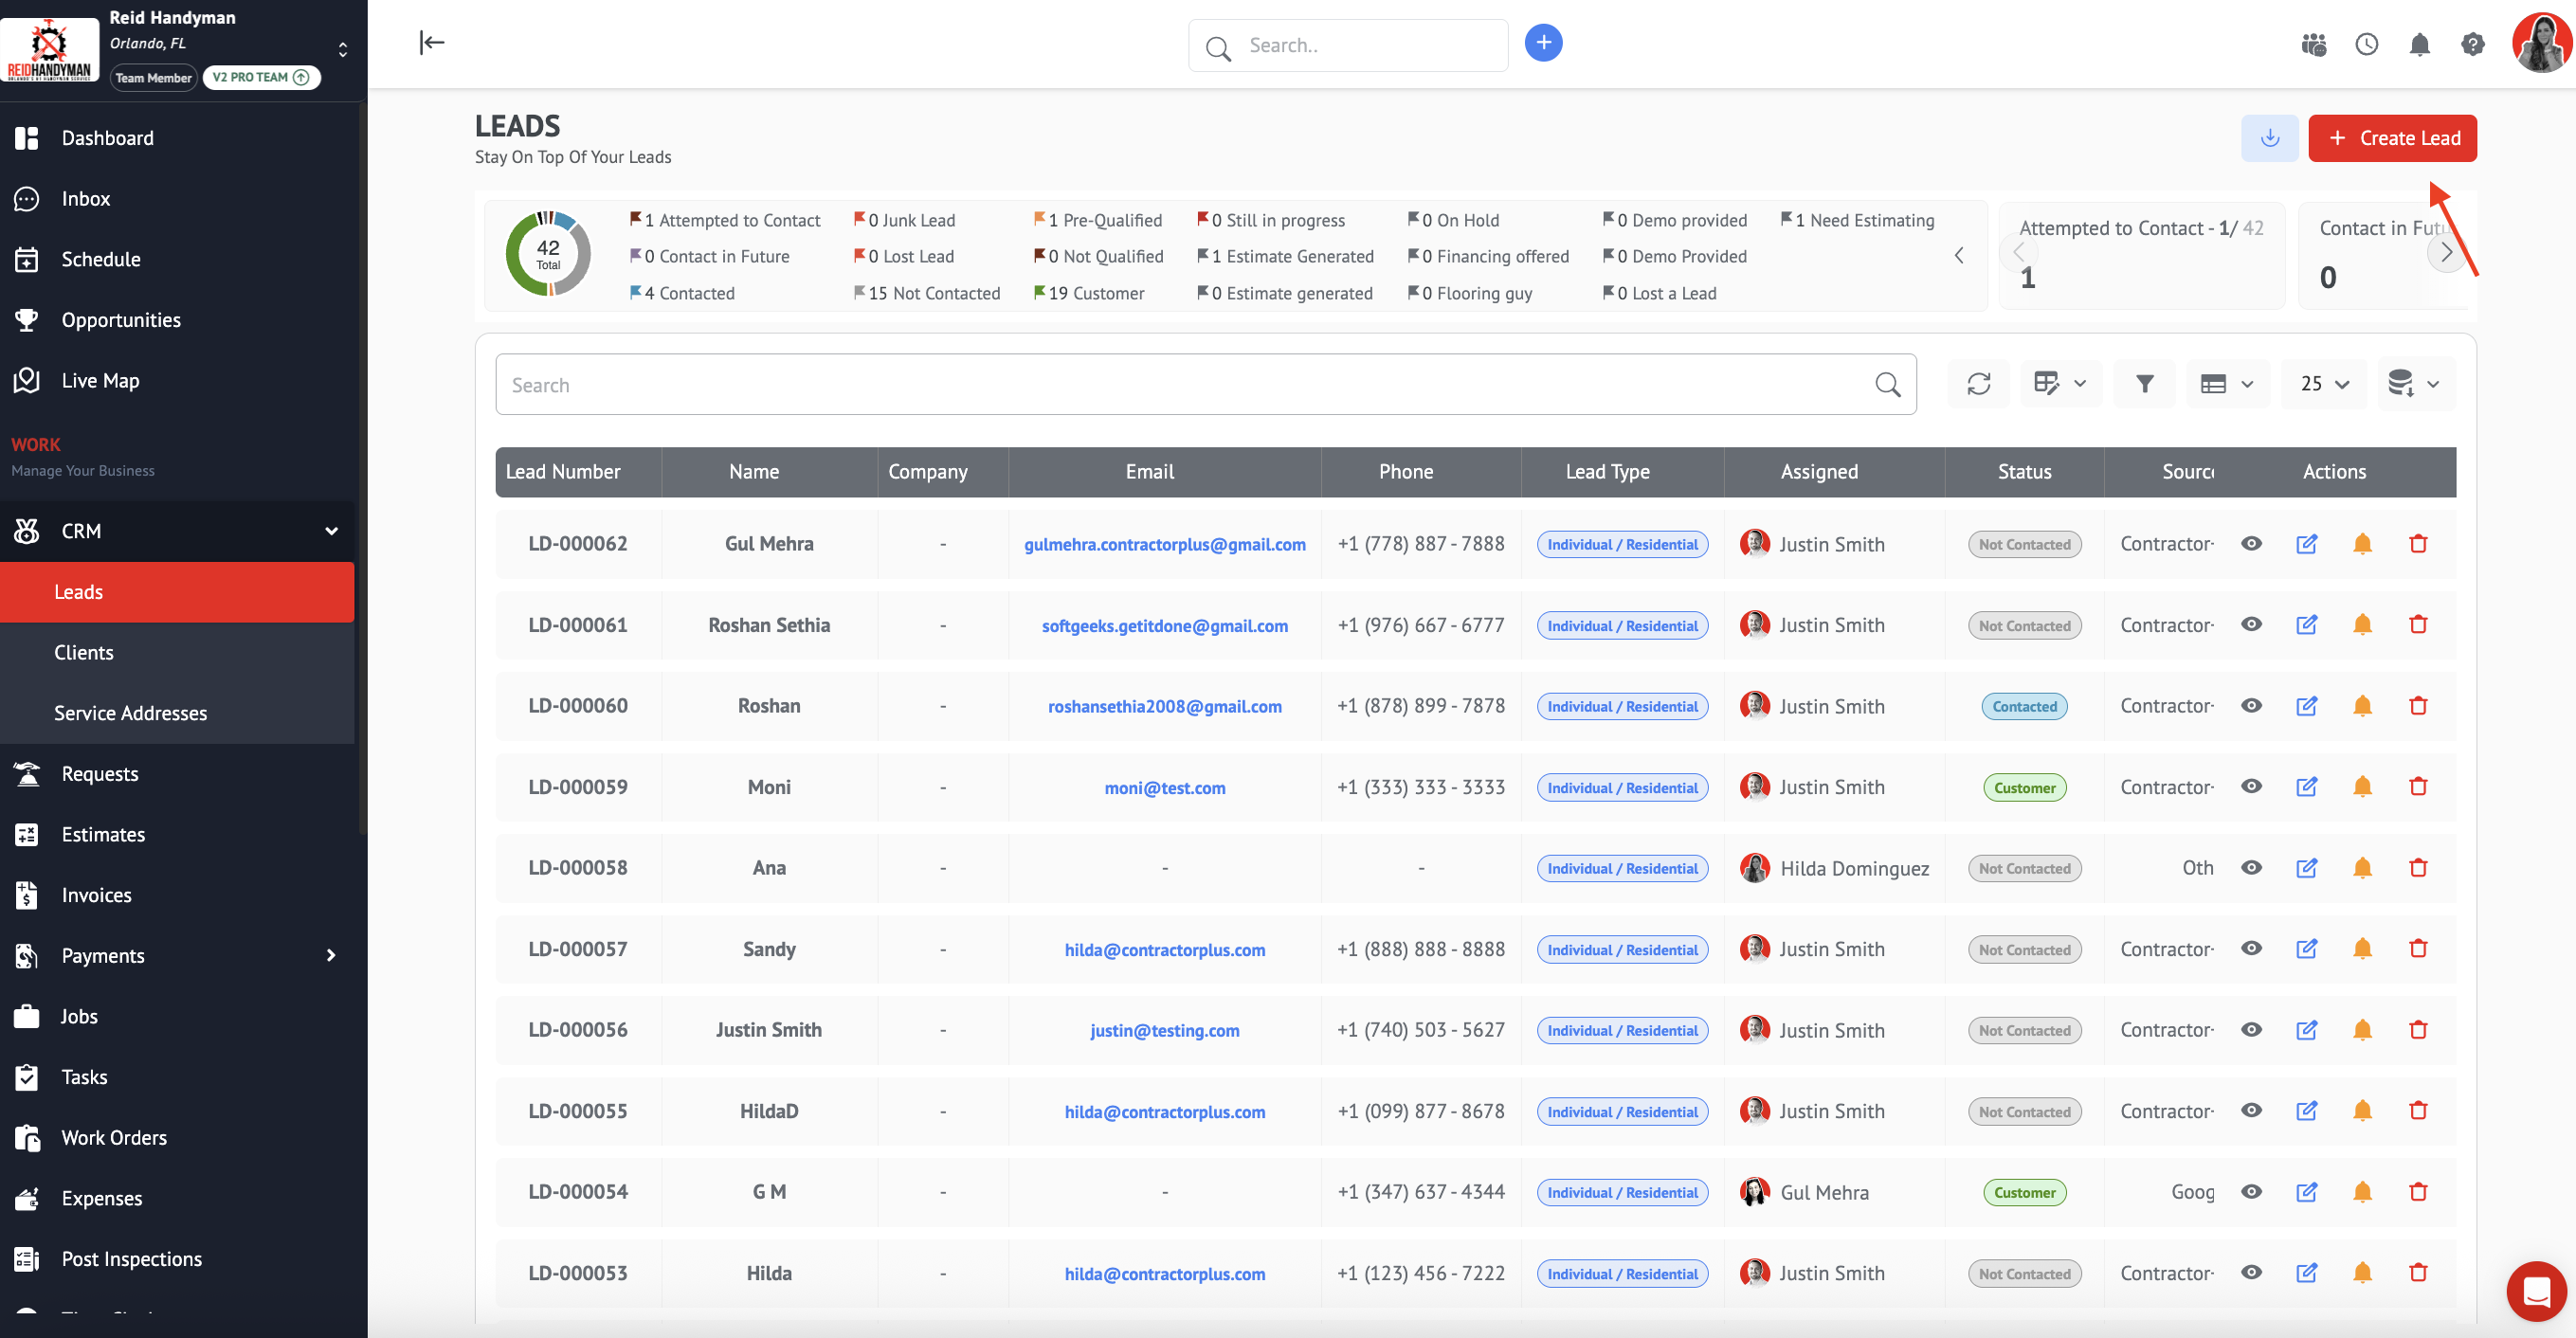Screen dimensions: 2576x1338
Task: Open the filter funnel icon
Action: click(2144, 384)
